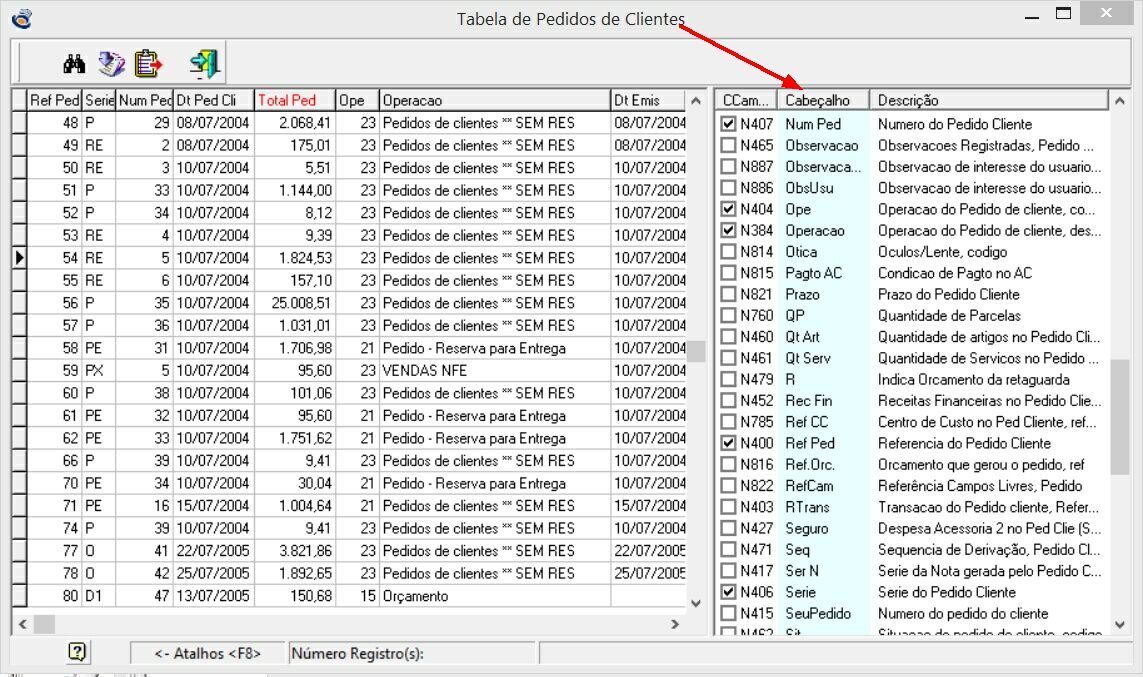This screenshot has height=677, width=1143.
Task: Click orders grid horizontal scrollbar left arrow
Action: pyautogui.click(x=23, y=624)
